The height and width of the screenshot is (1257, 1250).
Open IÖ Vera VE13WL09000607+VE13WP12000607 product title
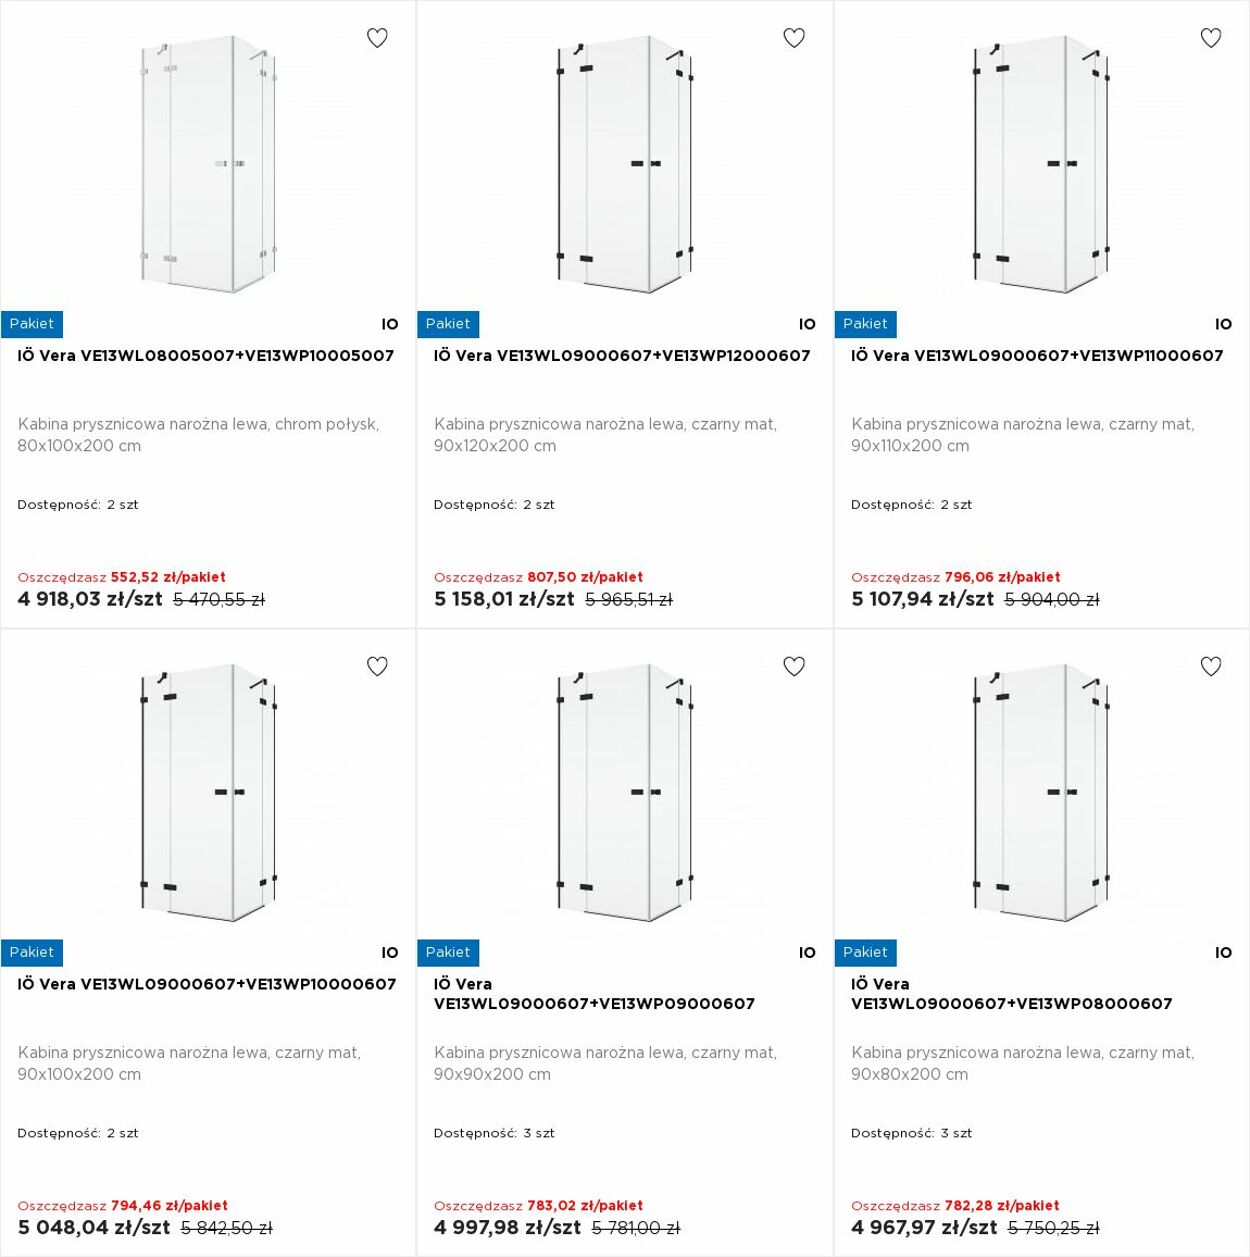622,356
